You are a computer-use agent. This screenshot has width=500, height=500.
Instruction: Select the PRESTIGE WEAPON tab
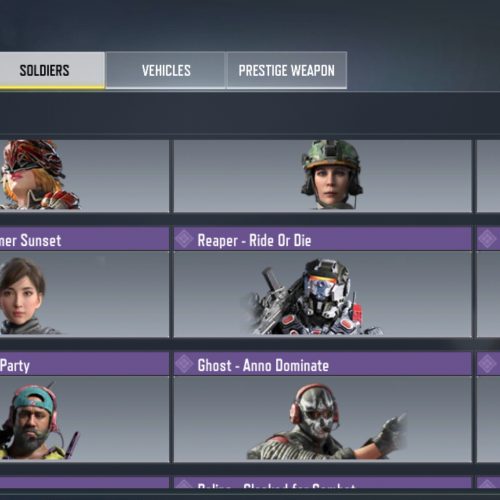287,70
